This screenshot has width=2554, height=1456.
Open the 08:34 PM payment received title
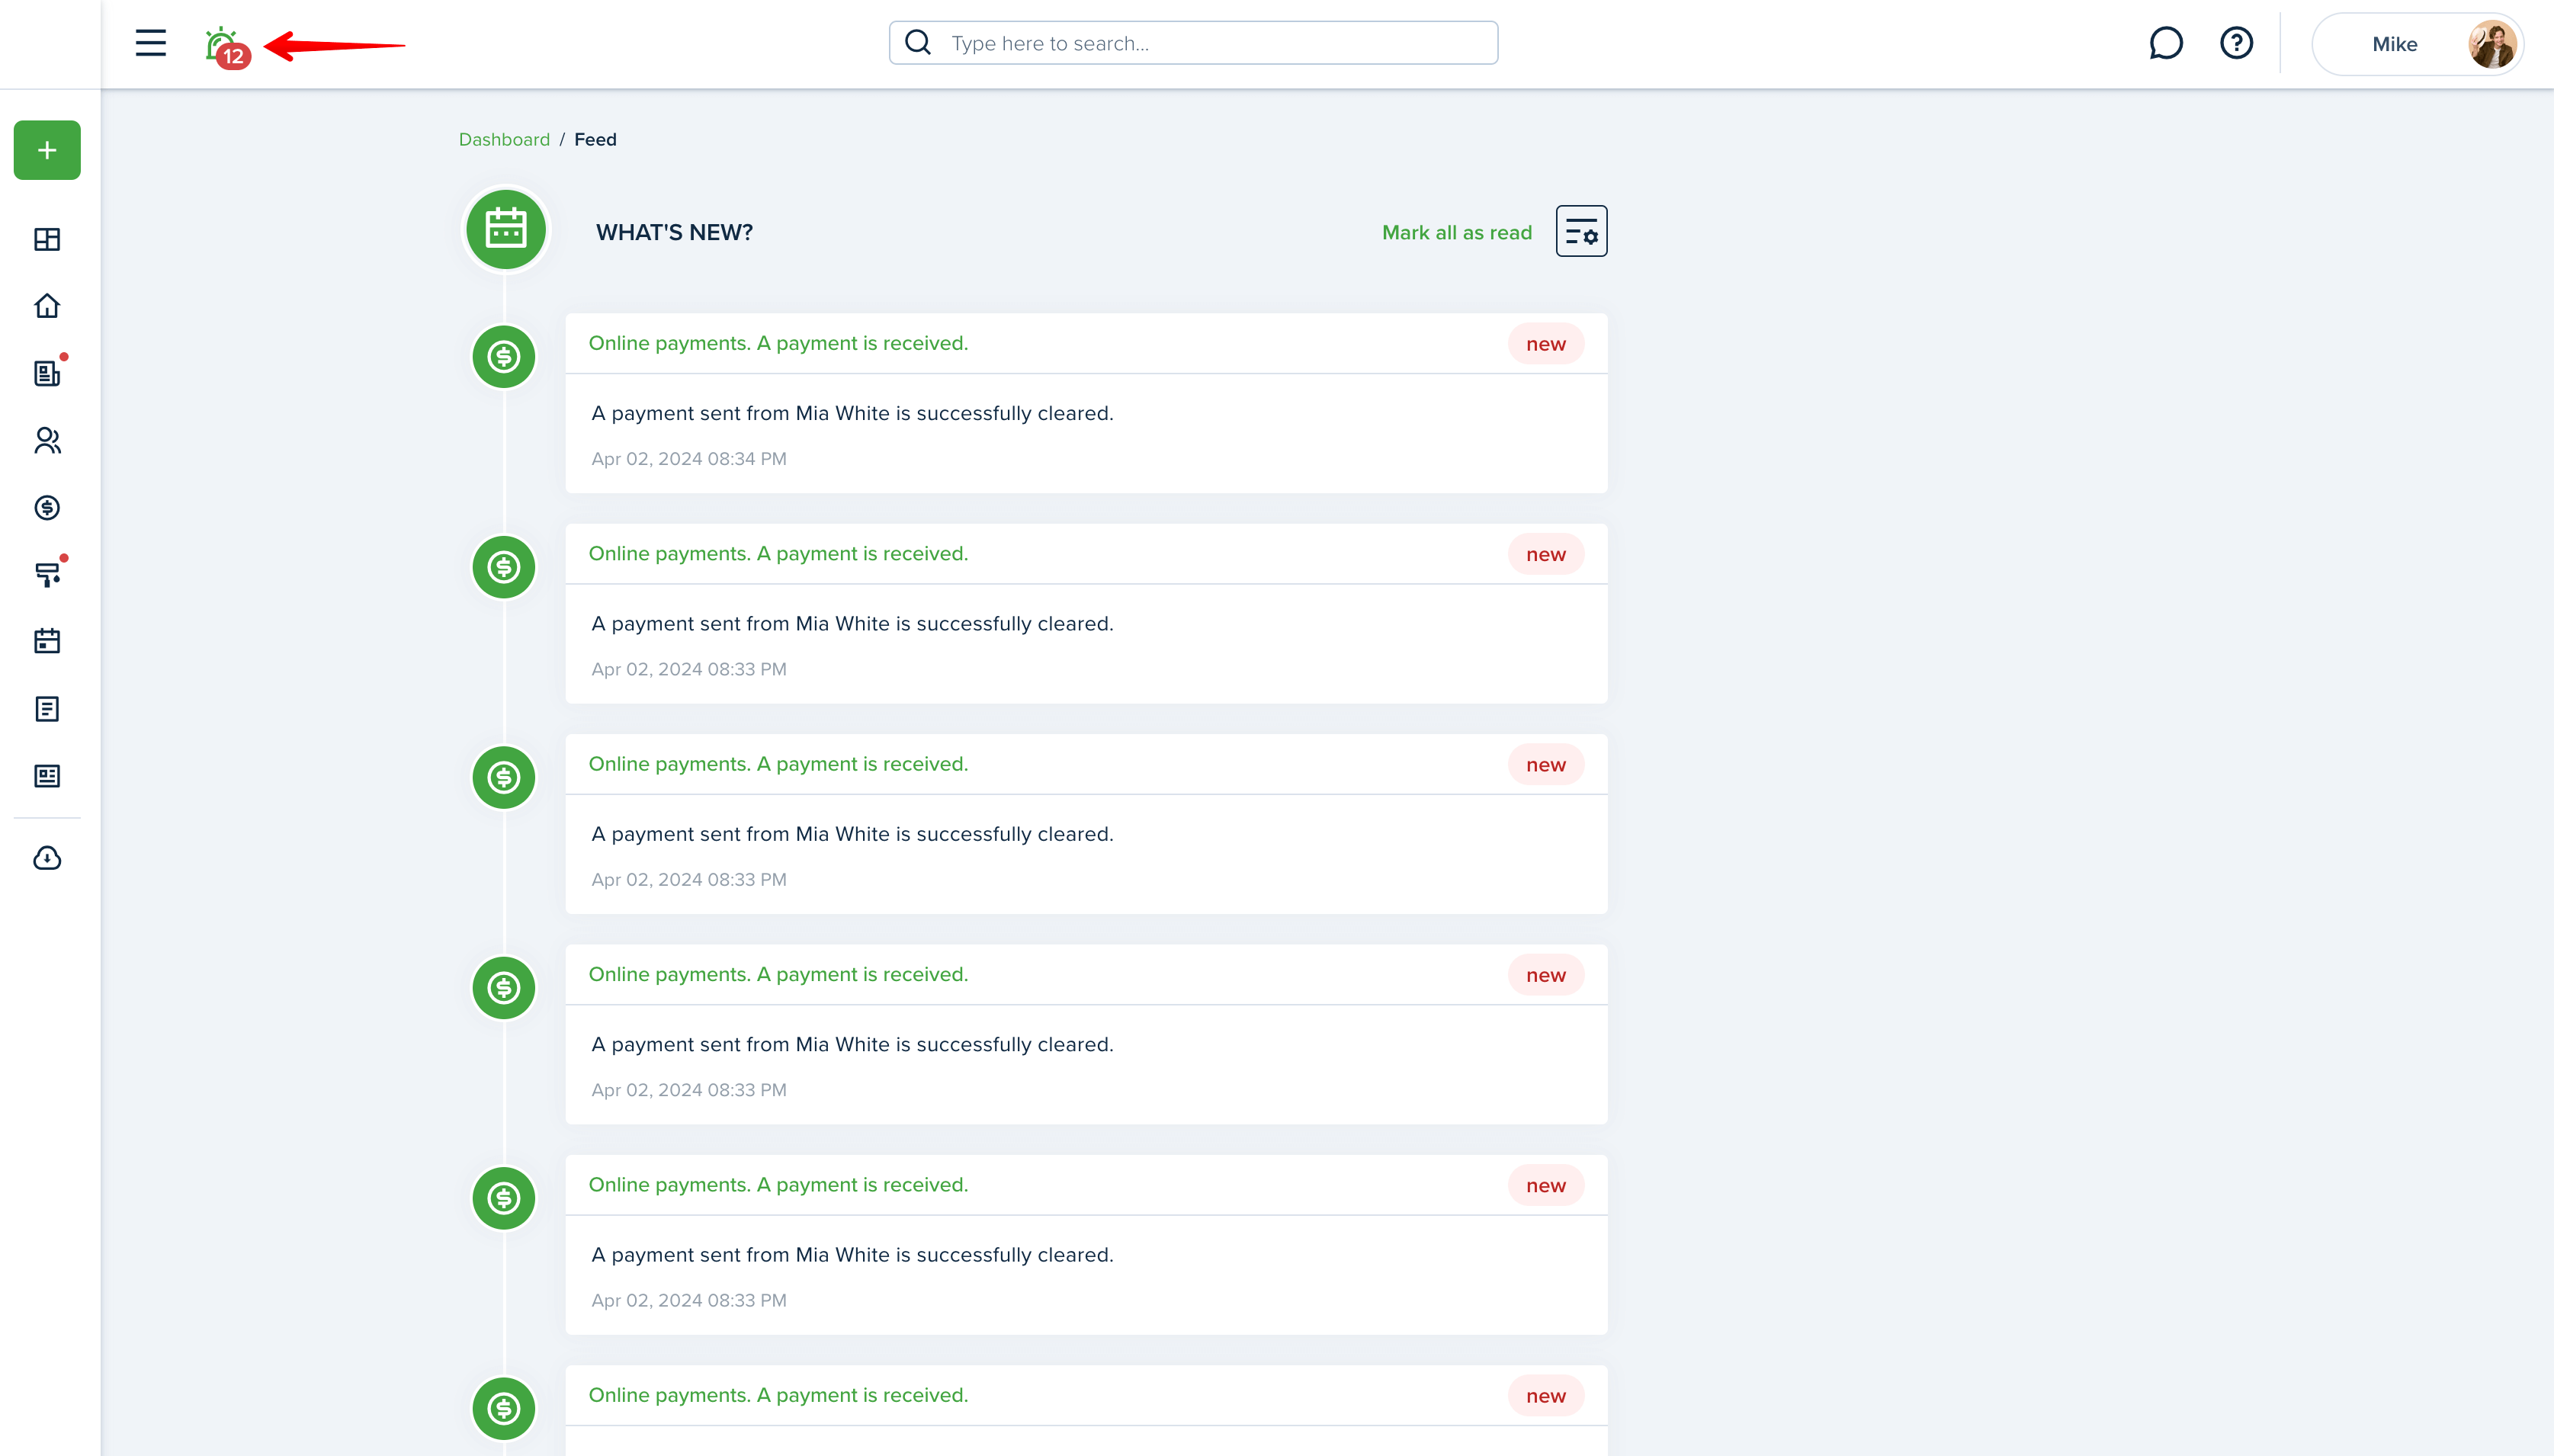click(x=778, y=343)
